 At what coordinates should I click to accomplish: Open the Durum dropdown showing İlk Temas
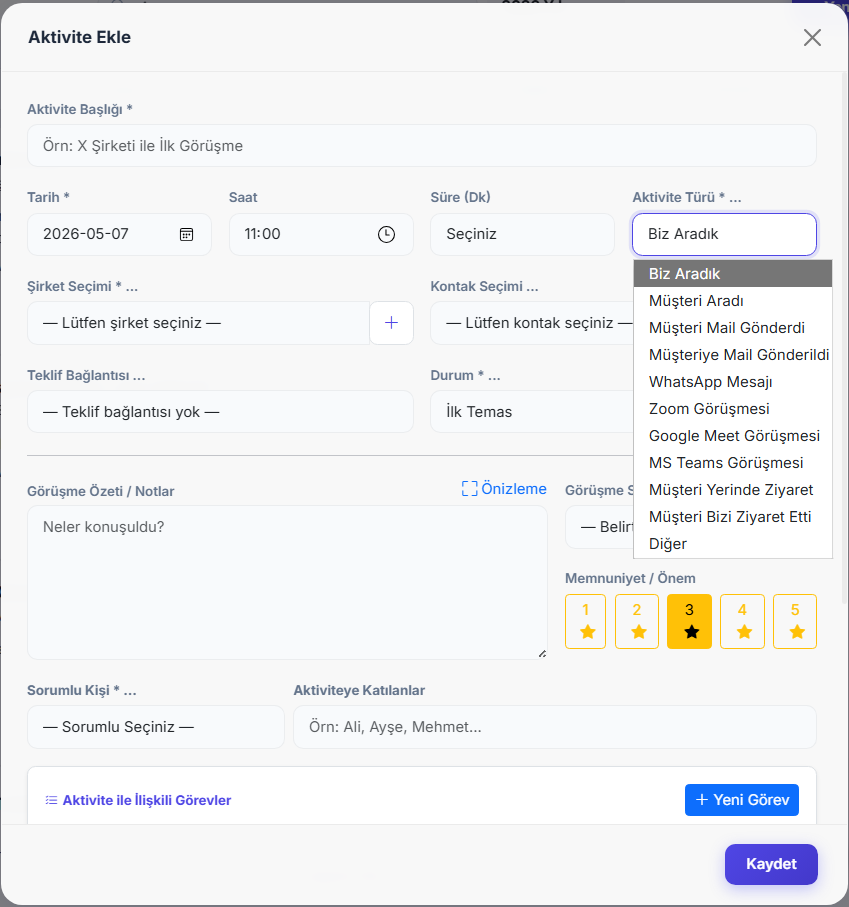point(532,412)
